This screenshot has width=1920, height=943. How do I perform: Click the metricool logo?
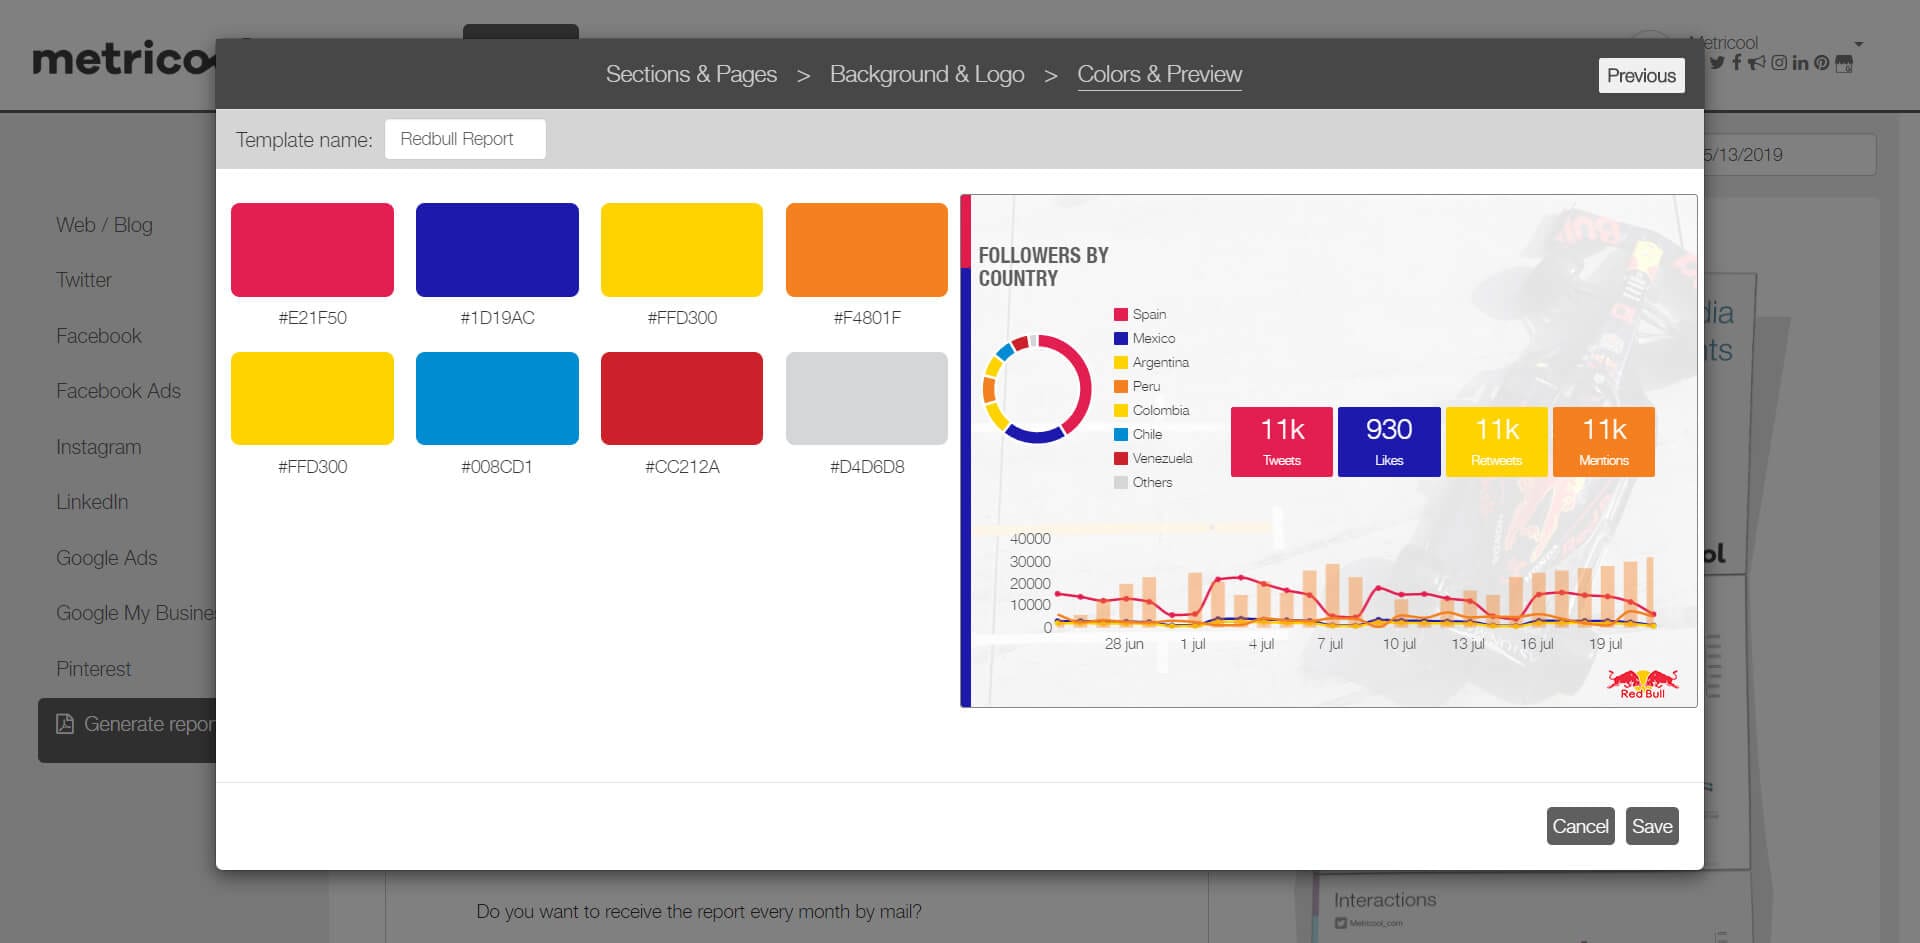123,59
